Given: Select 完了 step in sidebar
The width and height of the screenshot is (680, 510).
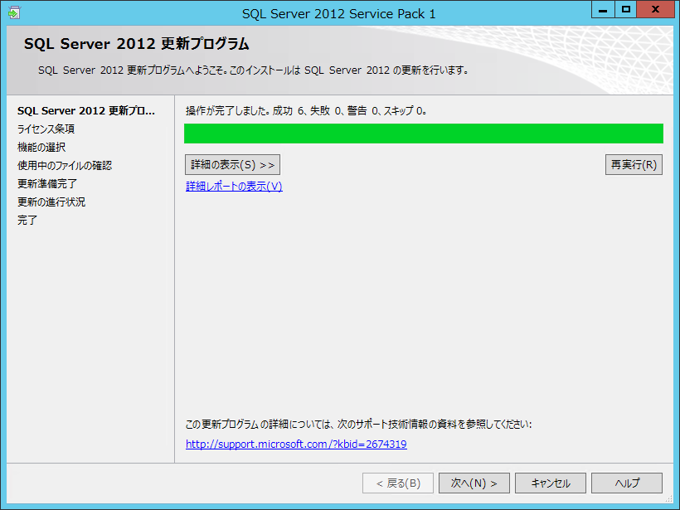Looking at the screenshot, I should [27, 220].
